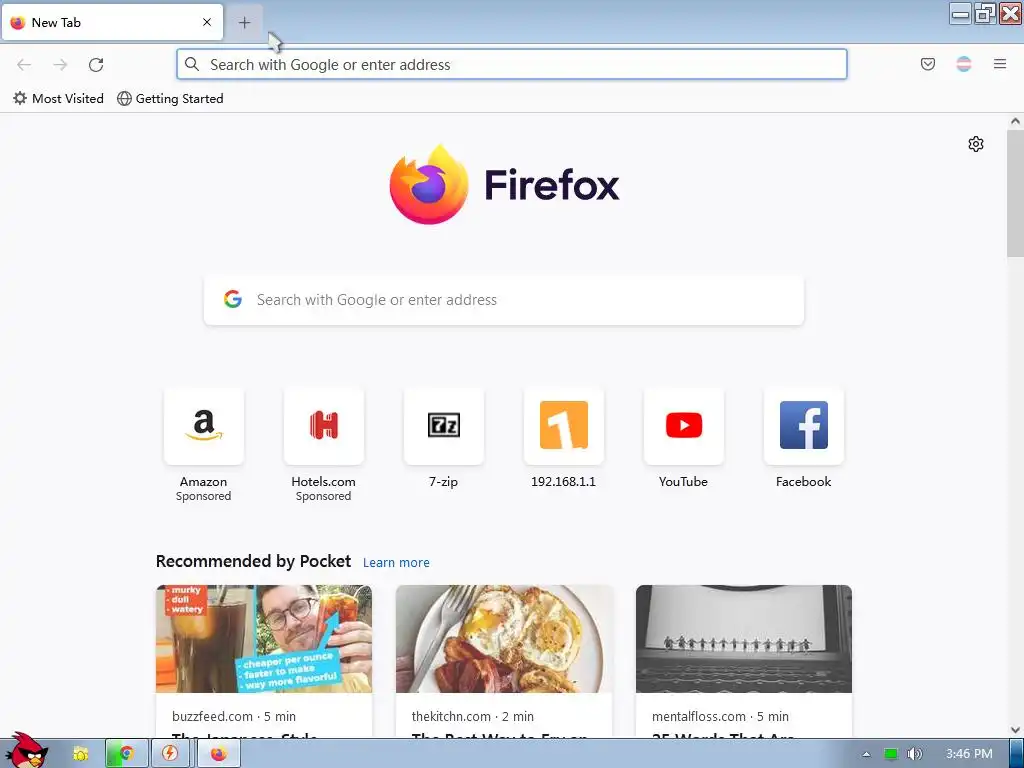This screenshot has height=768, width=1024.
Task: Go back one page with back arrow
Action: coord(24,65)
